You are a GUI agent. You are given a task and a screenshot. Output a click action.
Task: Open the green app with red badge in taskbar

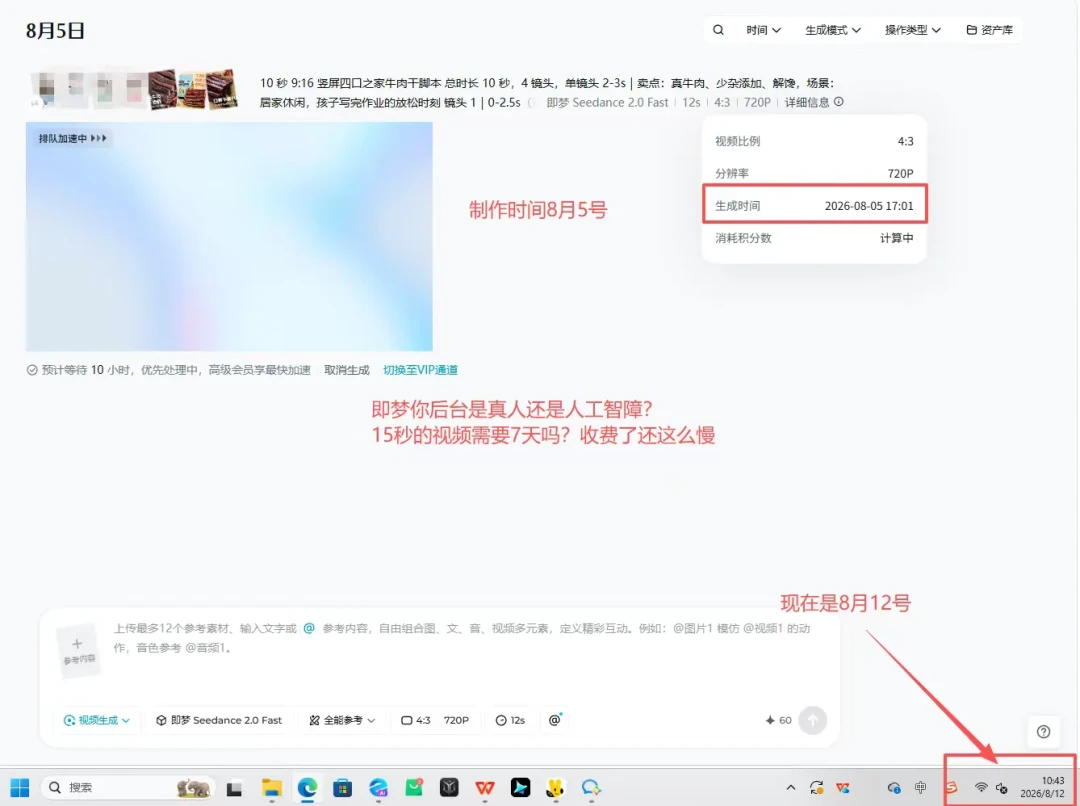click(414, 787)
